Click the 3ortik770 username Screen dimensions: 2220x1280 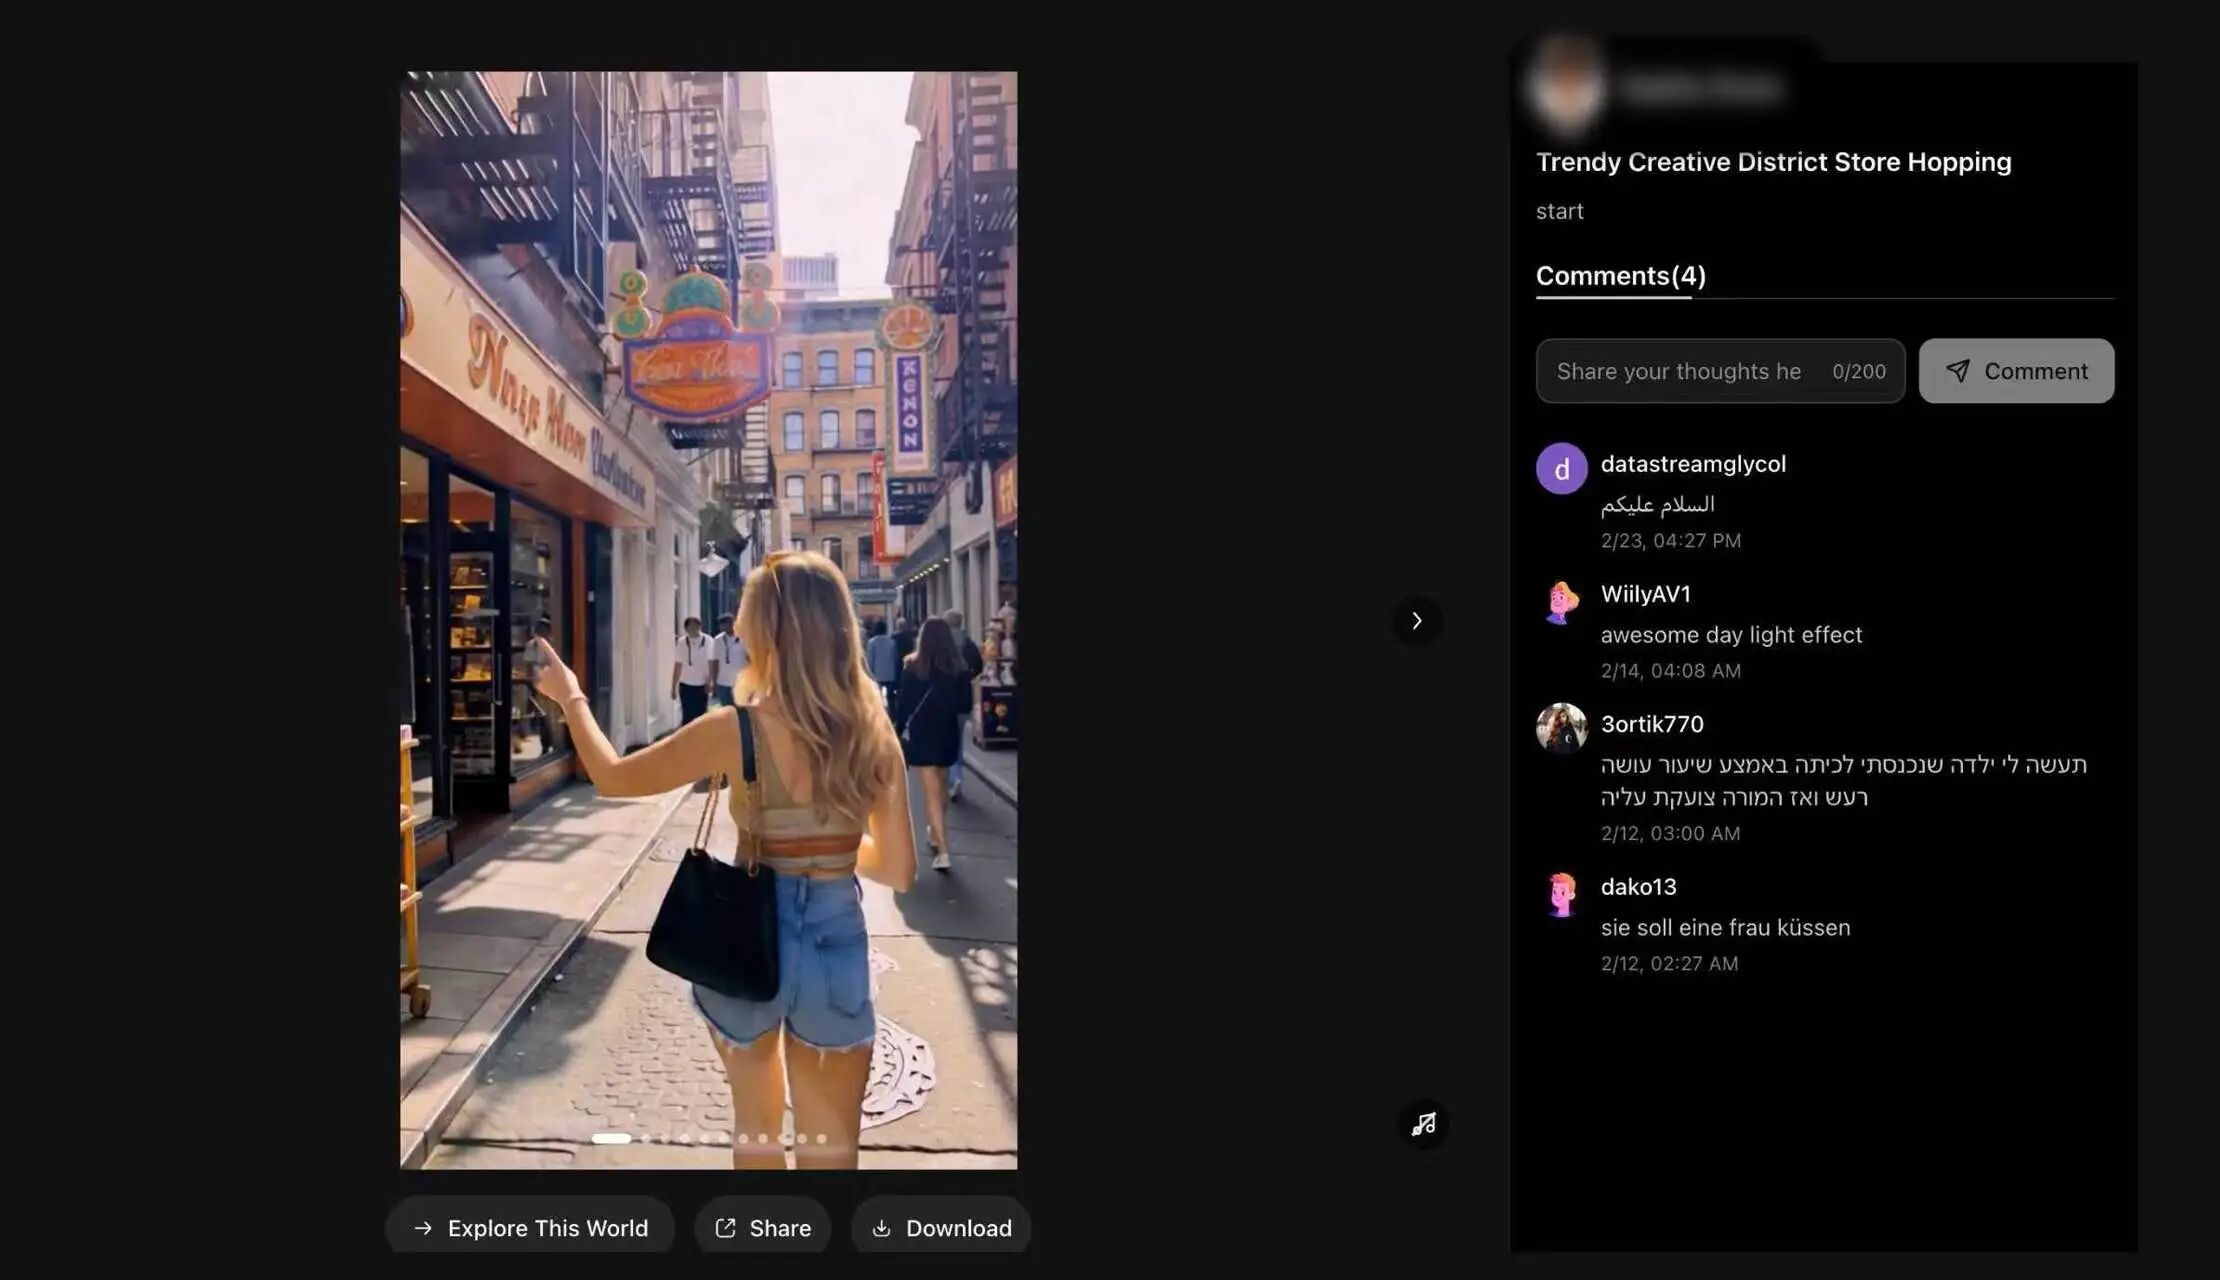coord(1651,724)
